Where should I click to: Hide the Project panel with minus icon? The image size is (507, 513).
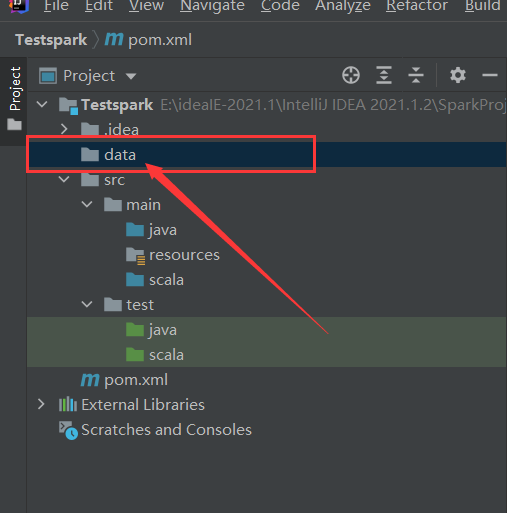pyautogui.click(x=490, y=75)
